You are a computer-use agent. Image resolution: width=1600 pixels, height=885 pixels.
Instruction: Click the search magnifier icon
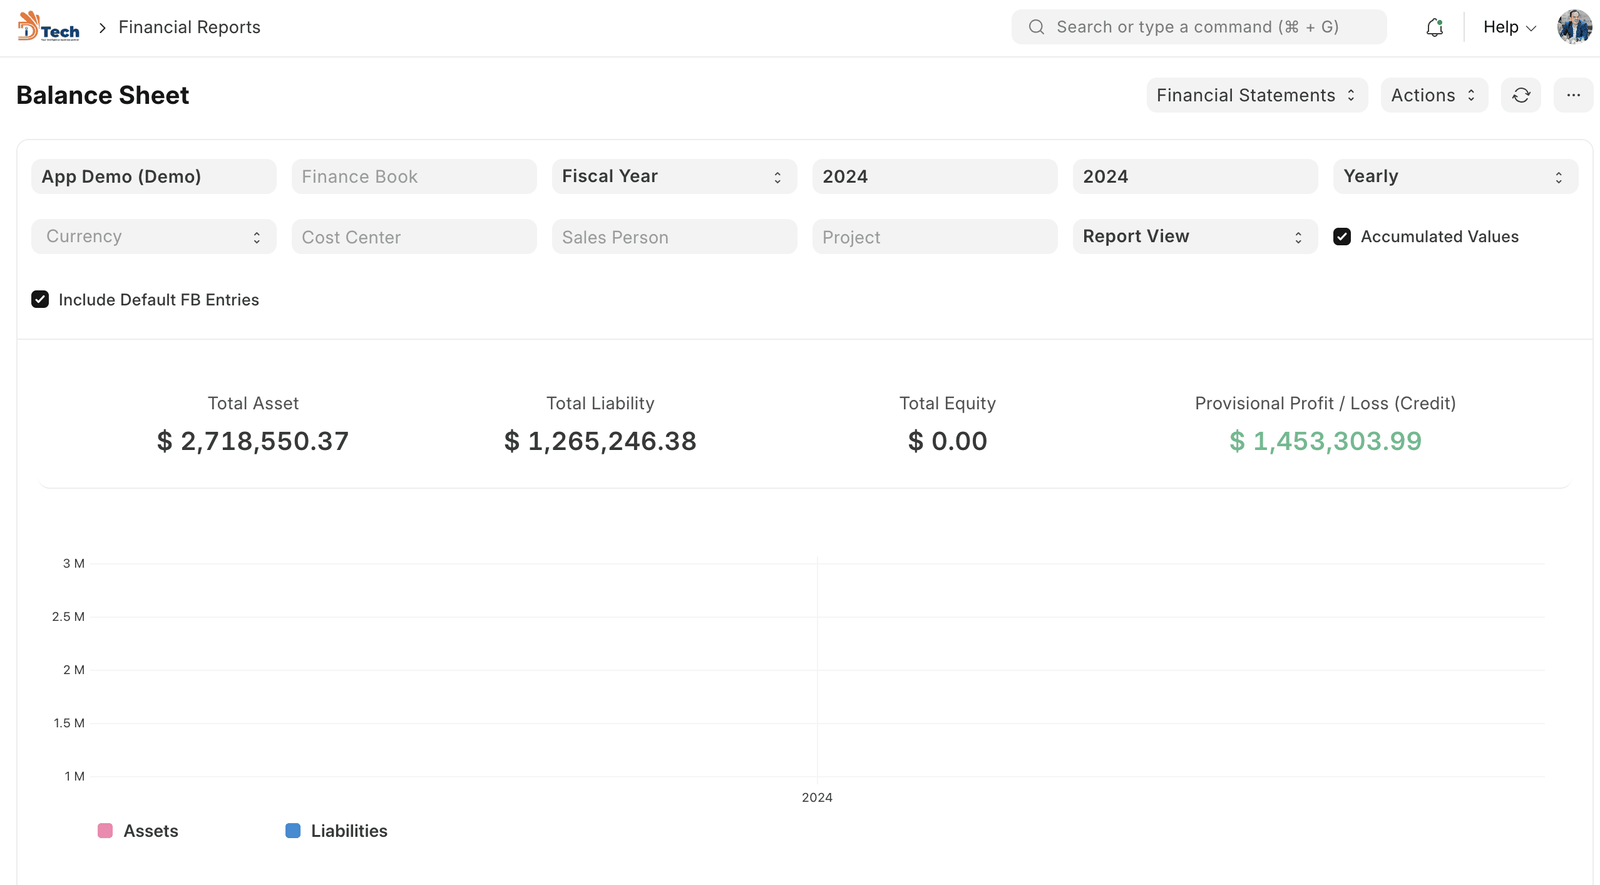pos(1036,27)
